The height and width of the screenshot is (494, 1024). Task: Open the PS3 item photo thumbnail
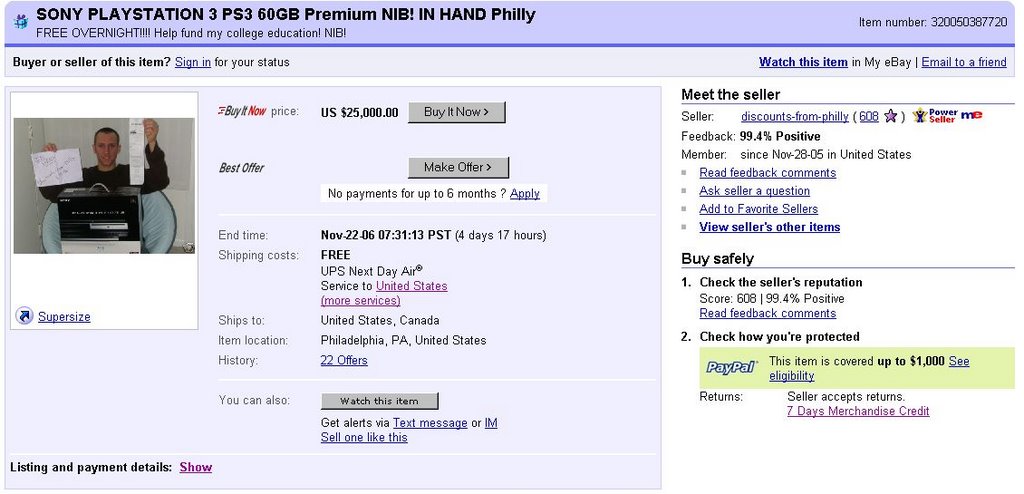(104, 186)
